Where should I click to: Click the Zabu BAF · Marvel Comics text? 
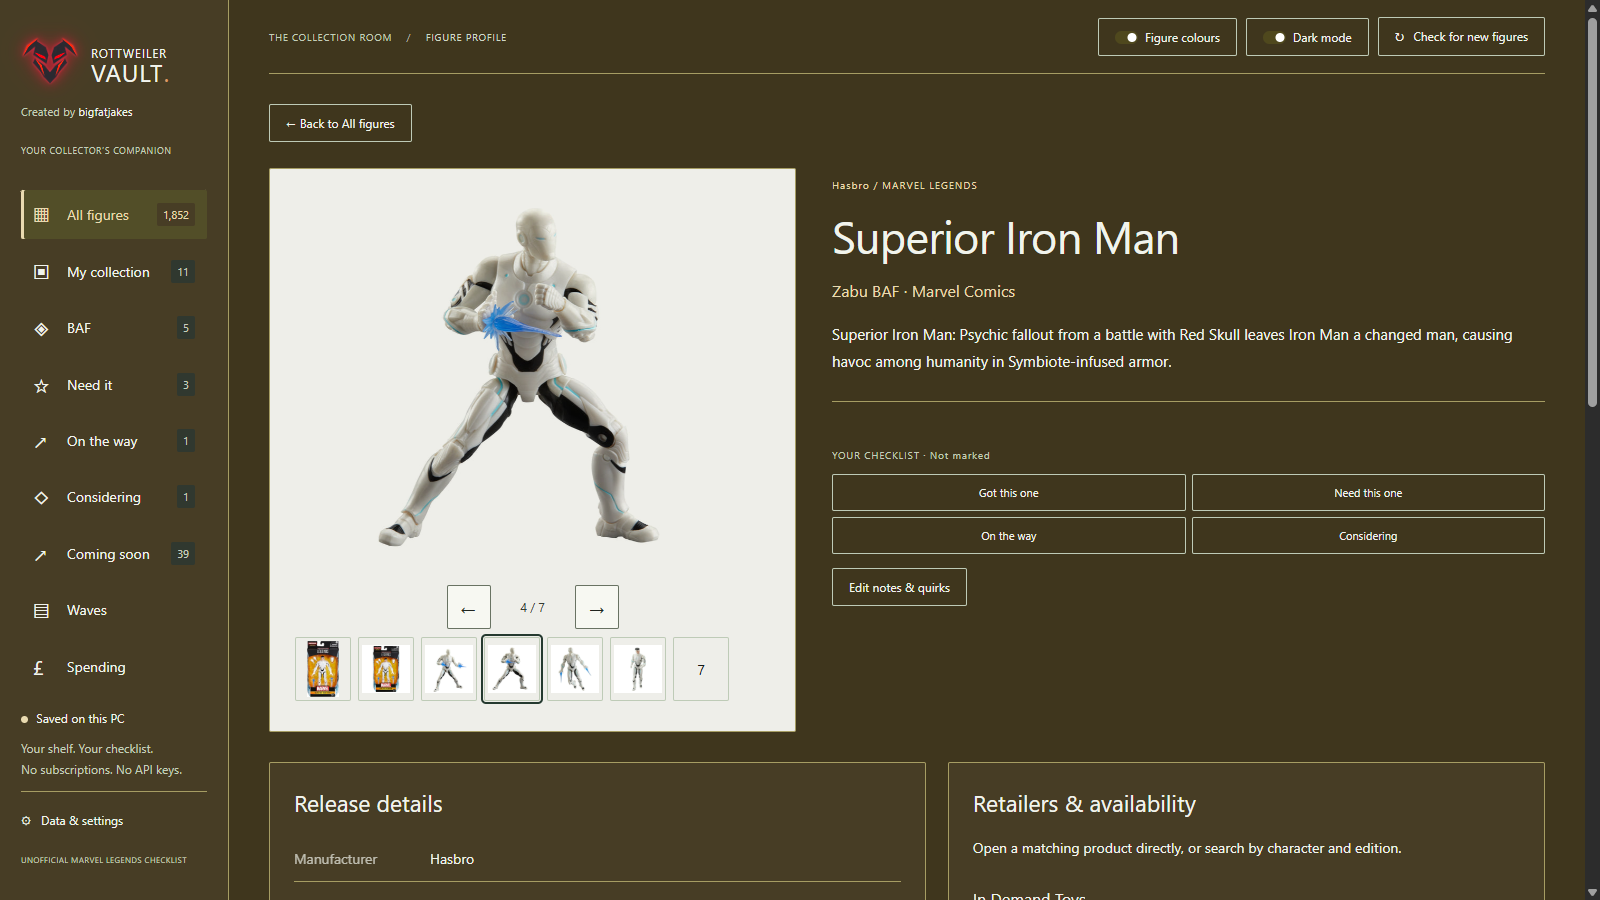pos(923,292)
